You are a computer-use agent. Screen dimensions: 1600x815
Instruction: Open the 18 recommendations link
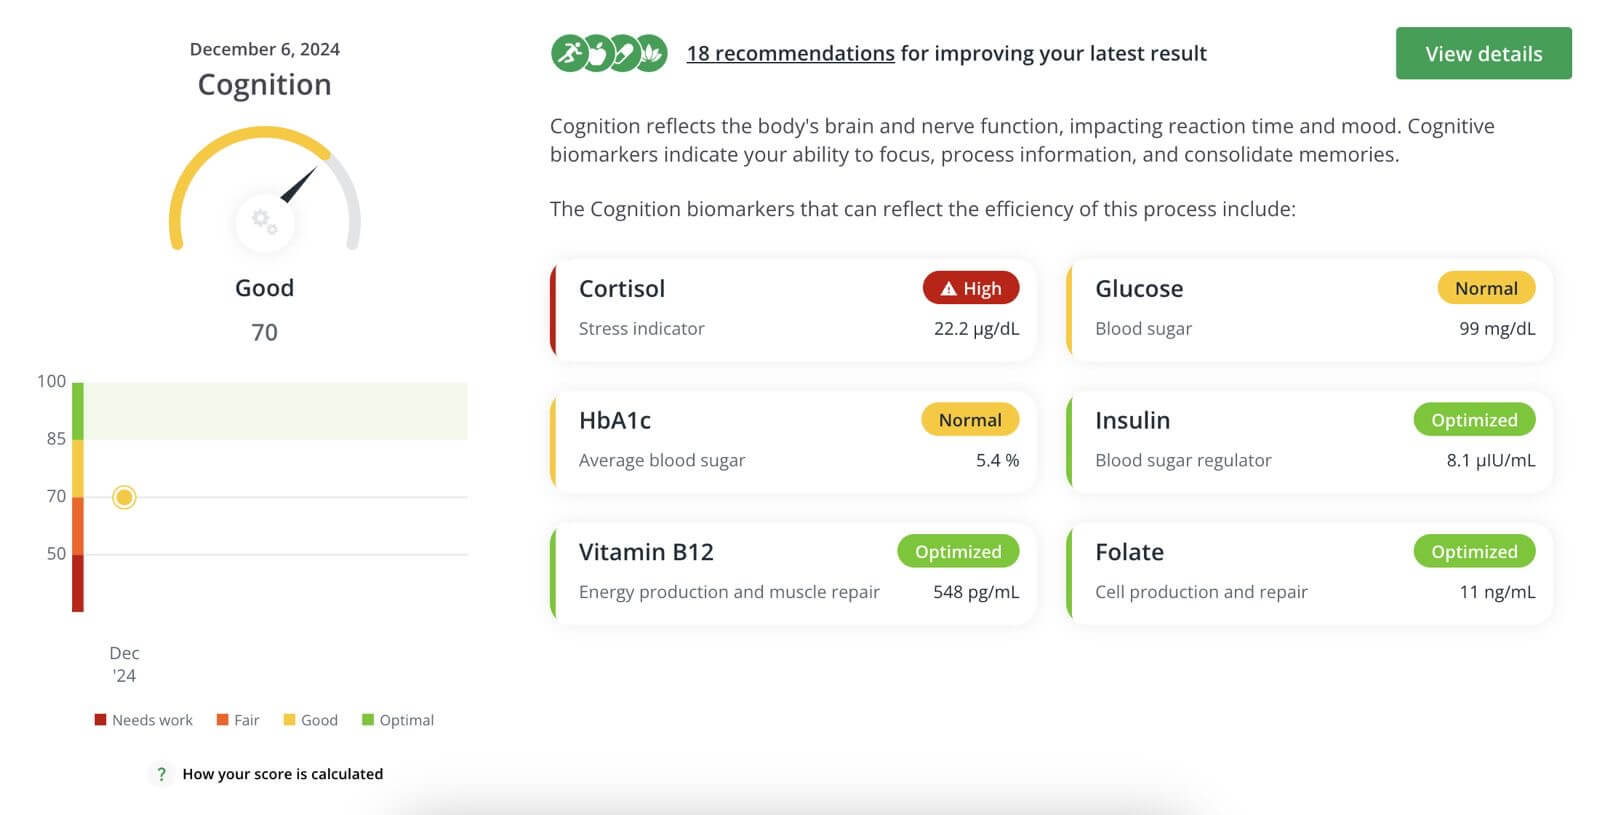(x=790, y=53)
